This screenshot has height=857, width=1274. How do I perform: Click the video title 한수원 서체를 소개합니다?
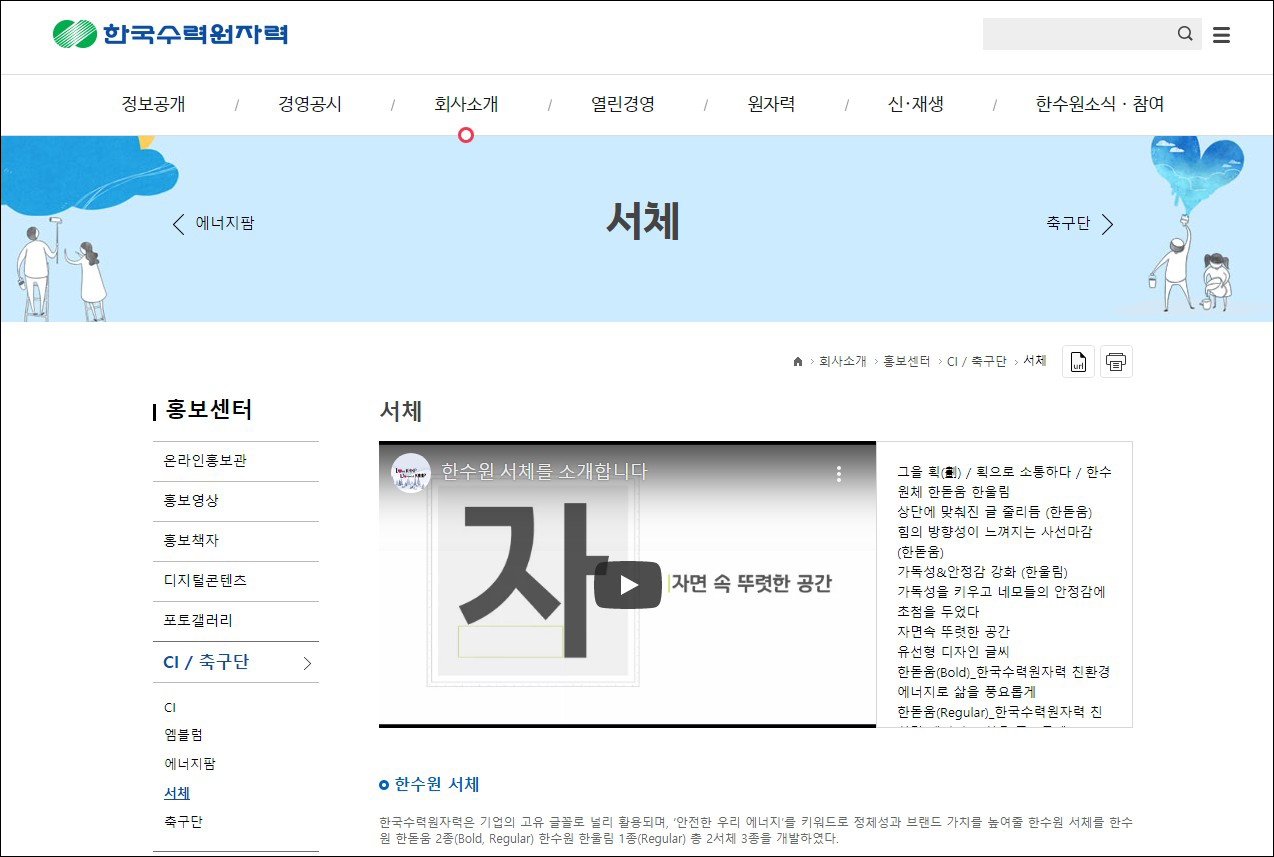(x=545, y=472)
